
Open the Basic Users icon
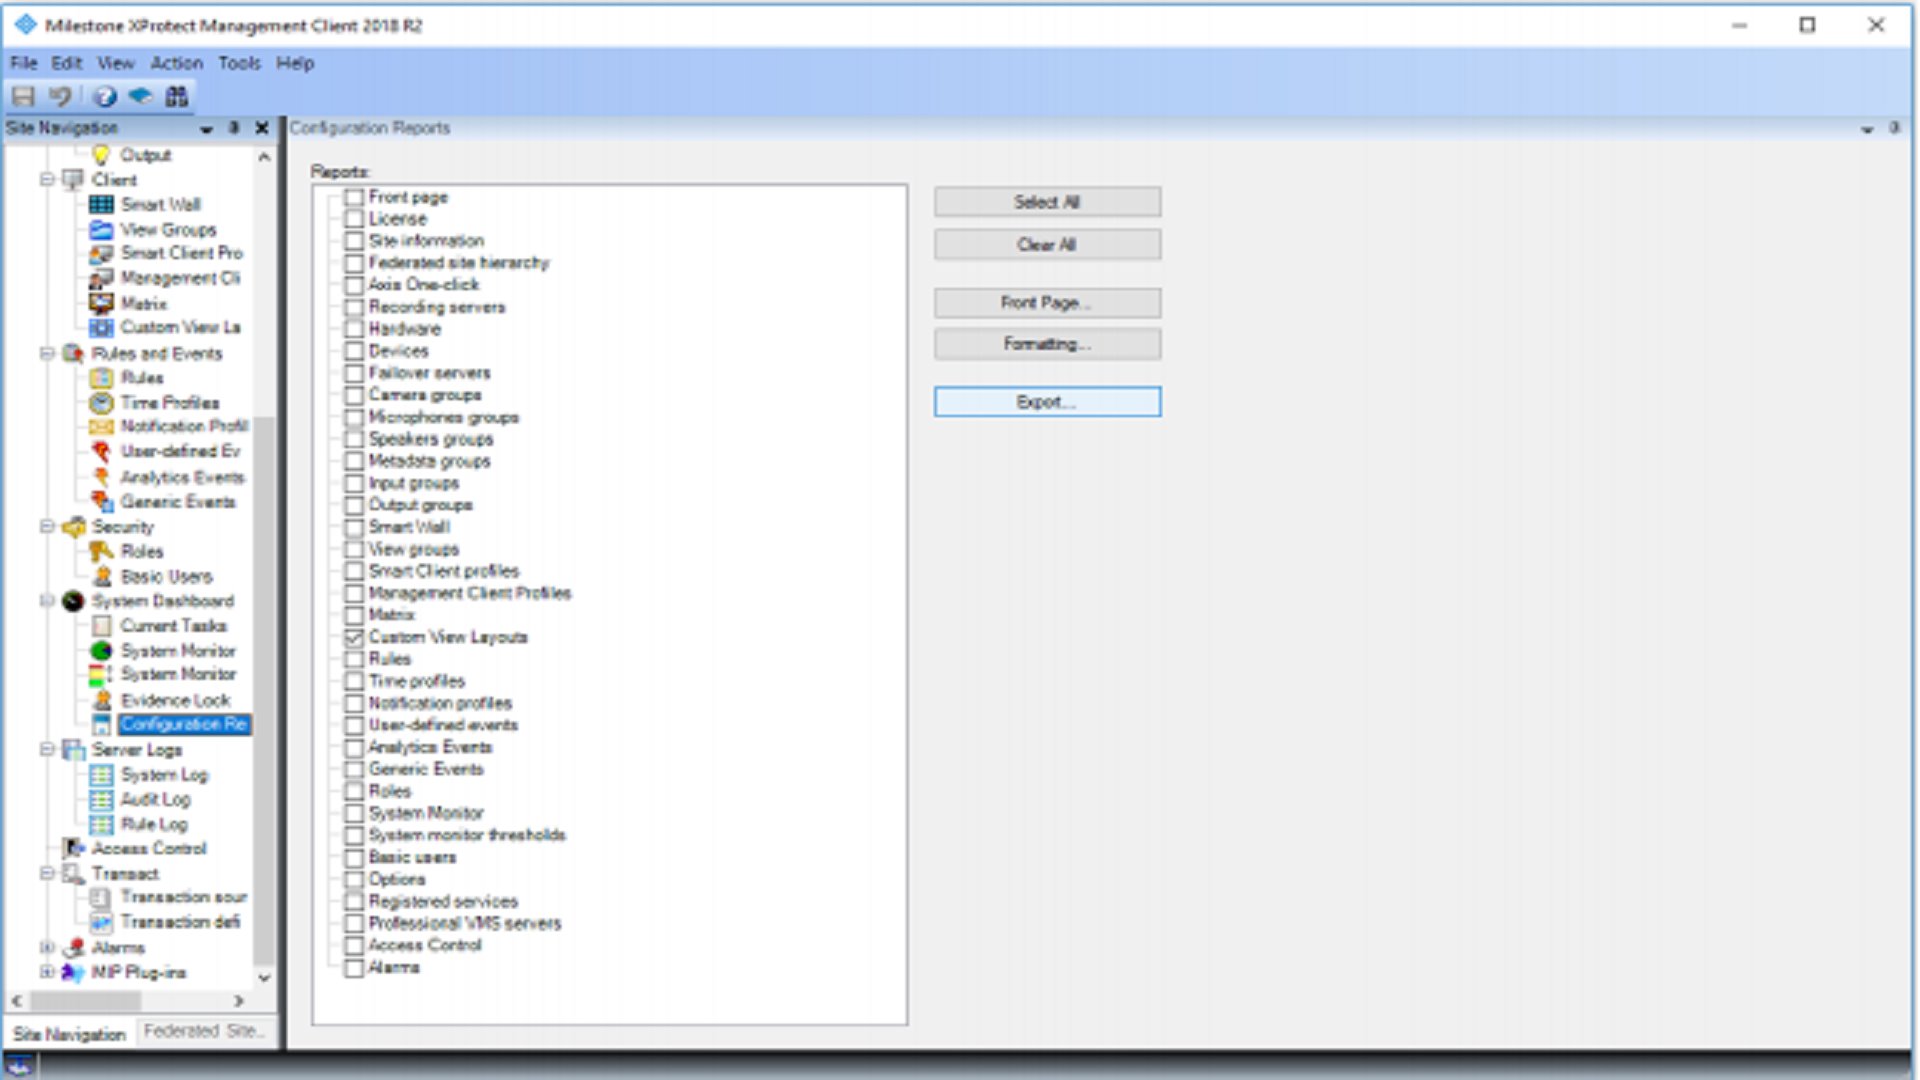101,576
